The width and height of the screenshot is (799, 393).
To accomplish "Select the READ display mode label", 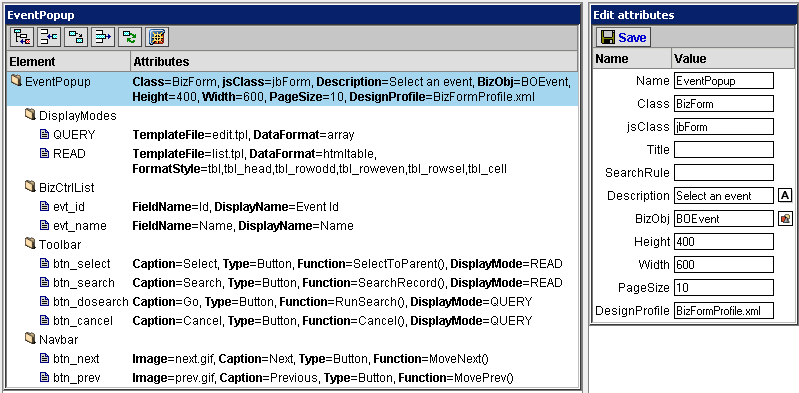I will click(69, 154).
